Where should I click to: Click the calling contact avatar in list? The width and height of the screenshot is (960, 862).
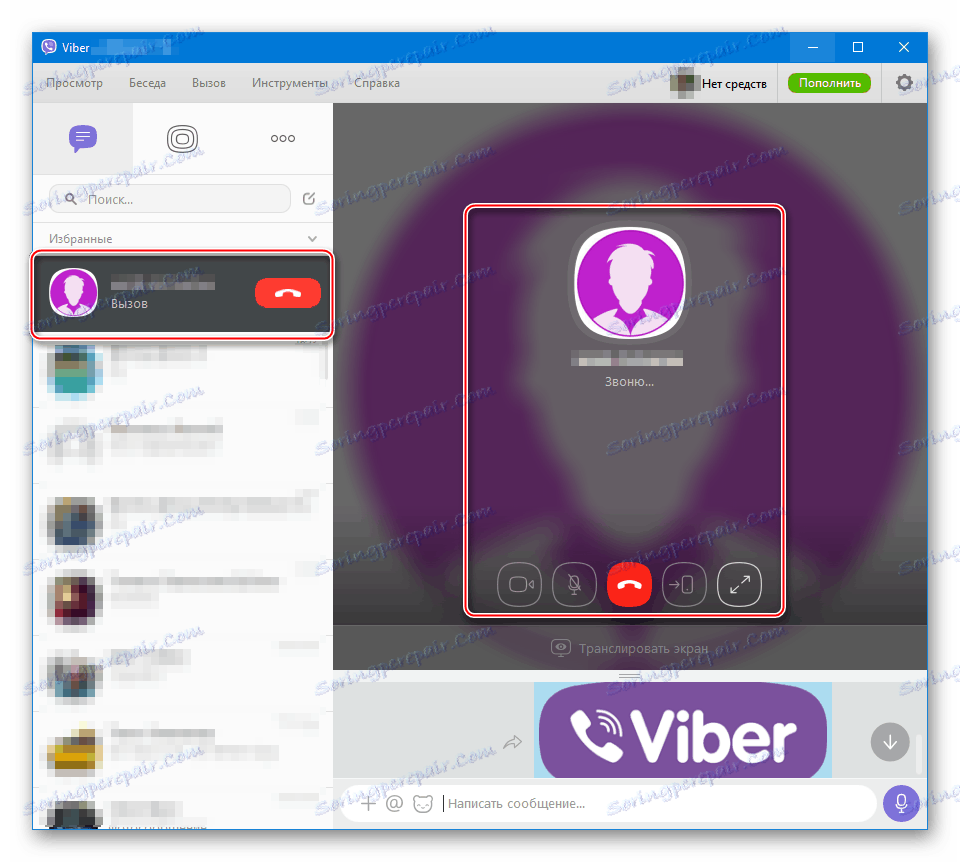(x=73, y=293)
